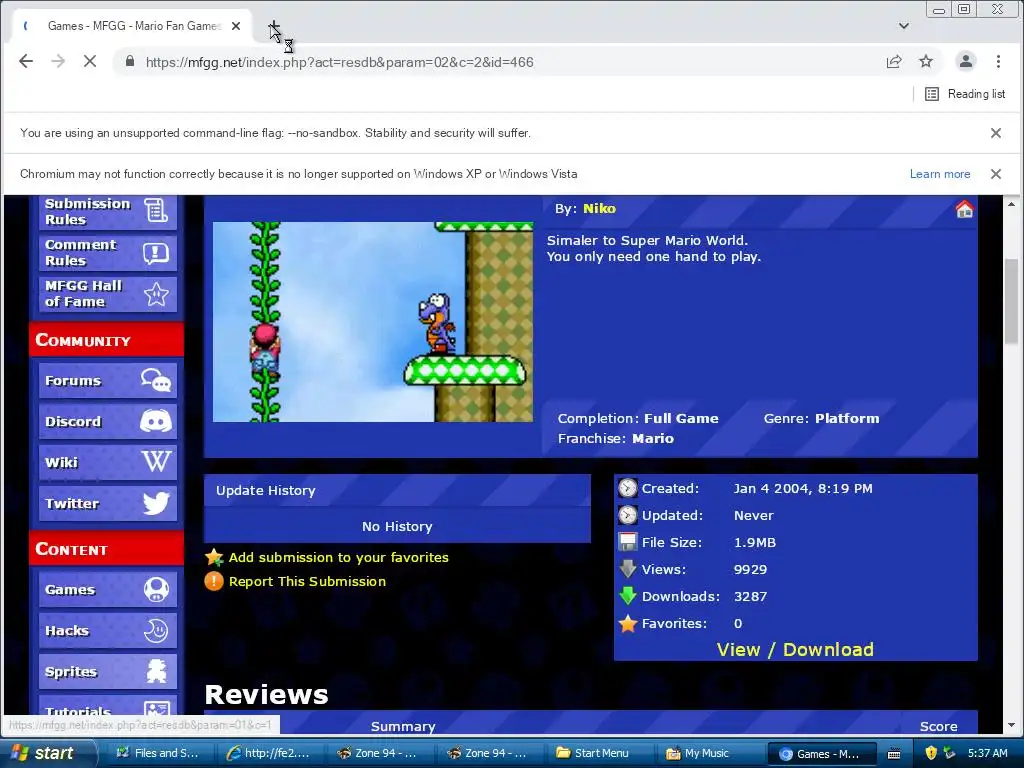The image size is (1024, 768).
Task: Click the Summary column header
Action: tap(403, 726)
